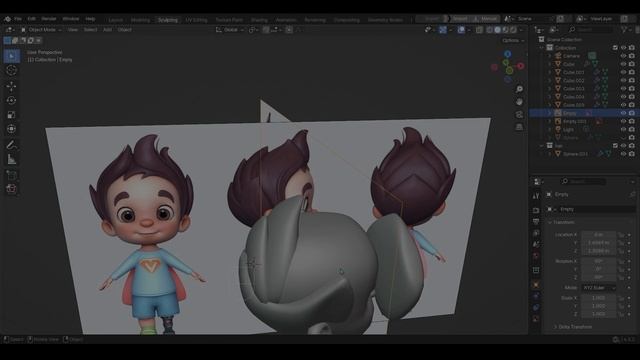Open the Edit menu

31,19
